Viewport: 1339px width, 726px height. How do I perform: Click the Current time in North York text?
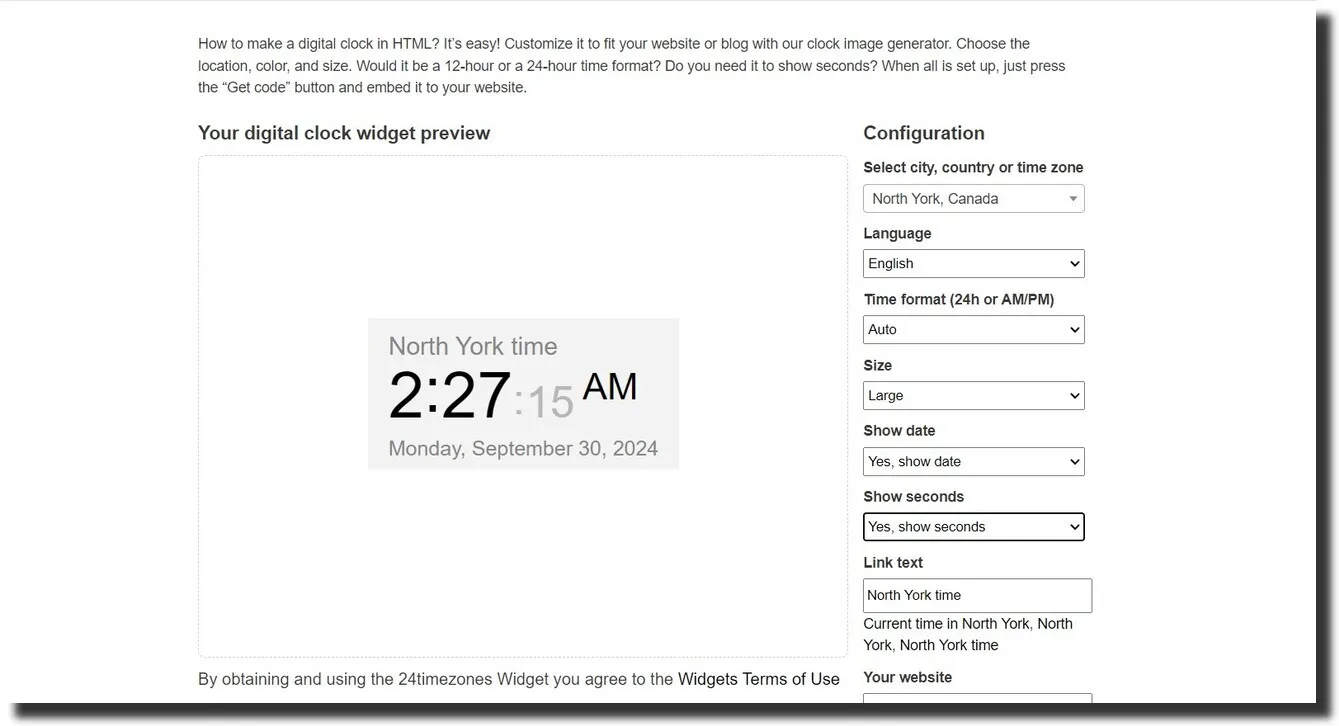click(967, 634)
